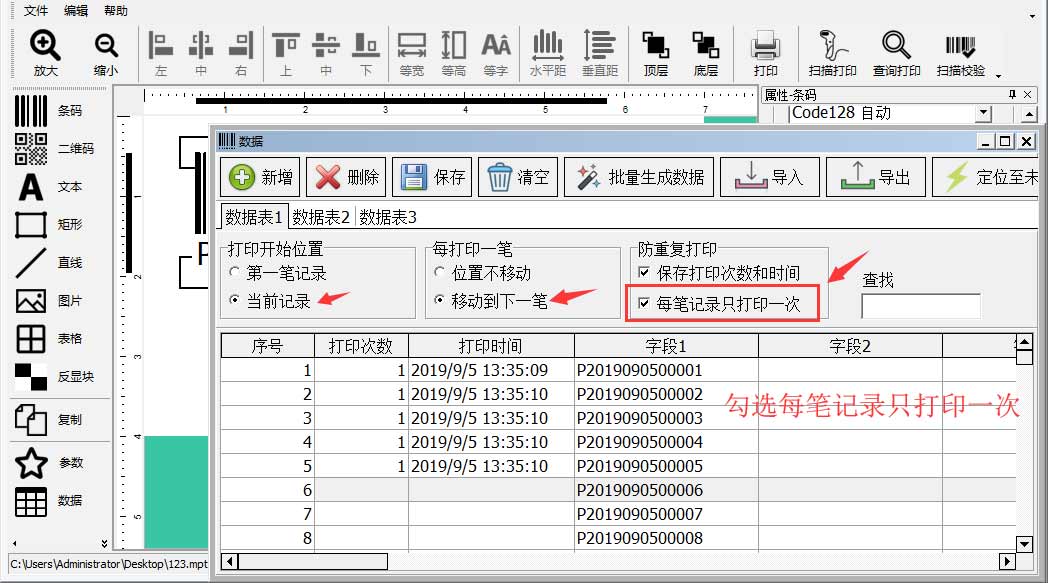Switch to 数据表2 tab
The width and height of the screenshot is (1048, 583).
pyautogui.click(x=321, y=217)
